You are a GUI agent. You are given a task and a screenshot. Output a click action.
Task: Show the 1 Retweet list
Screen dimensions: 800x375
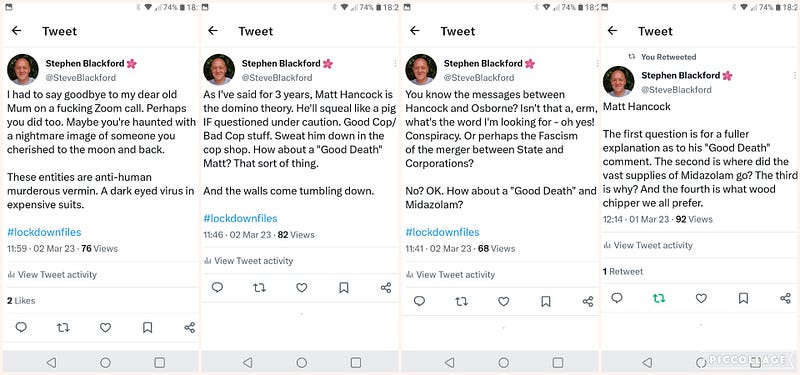622,271
